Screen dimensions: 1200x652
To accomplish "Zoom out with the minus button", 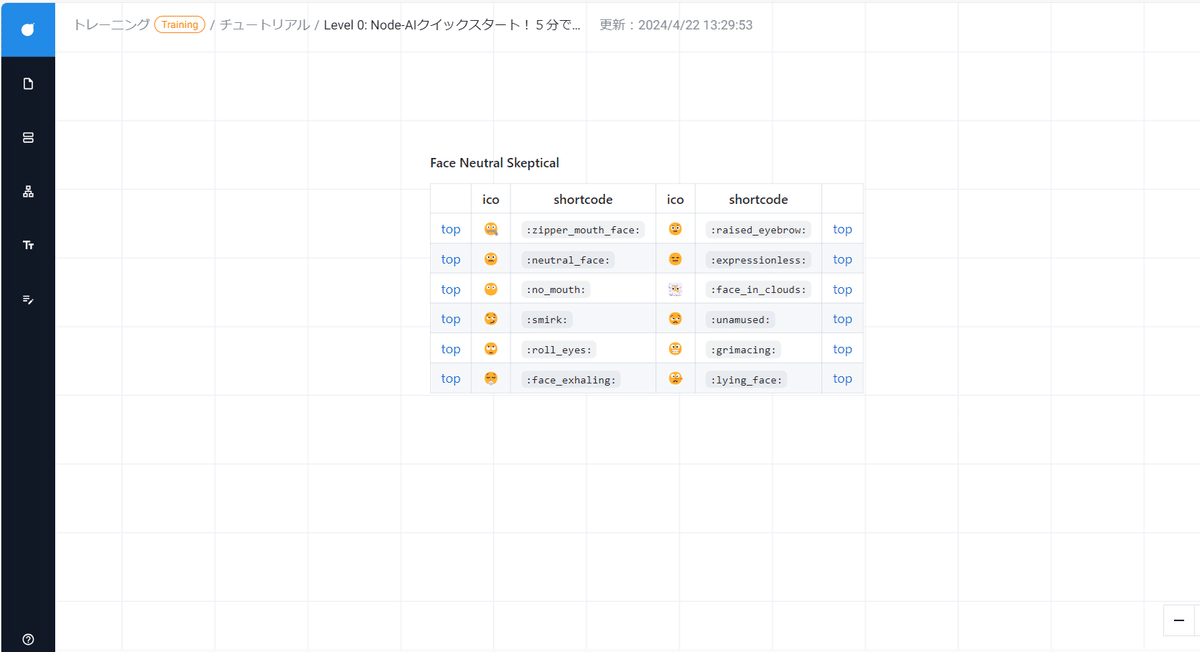I will (1179, 621).
